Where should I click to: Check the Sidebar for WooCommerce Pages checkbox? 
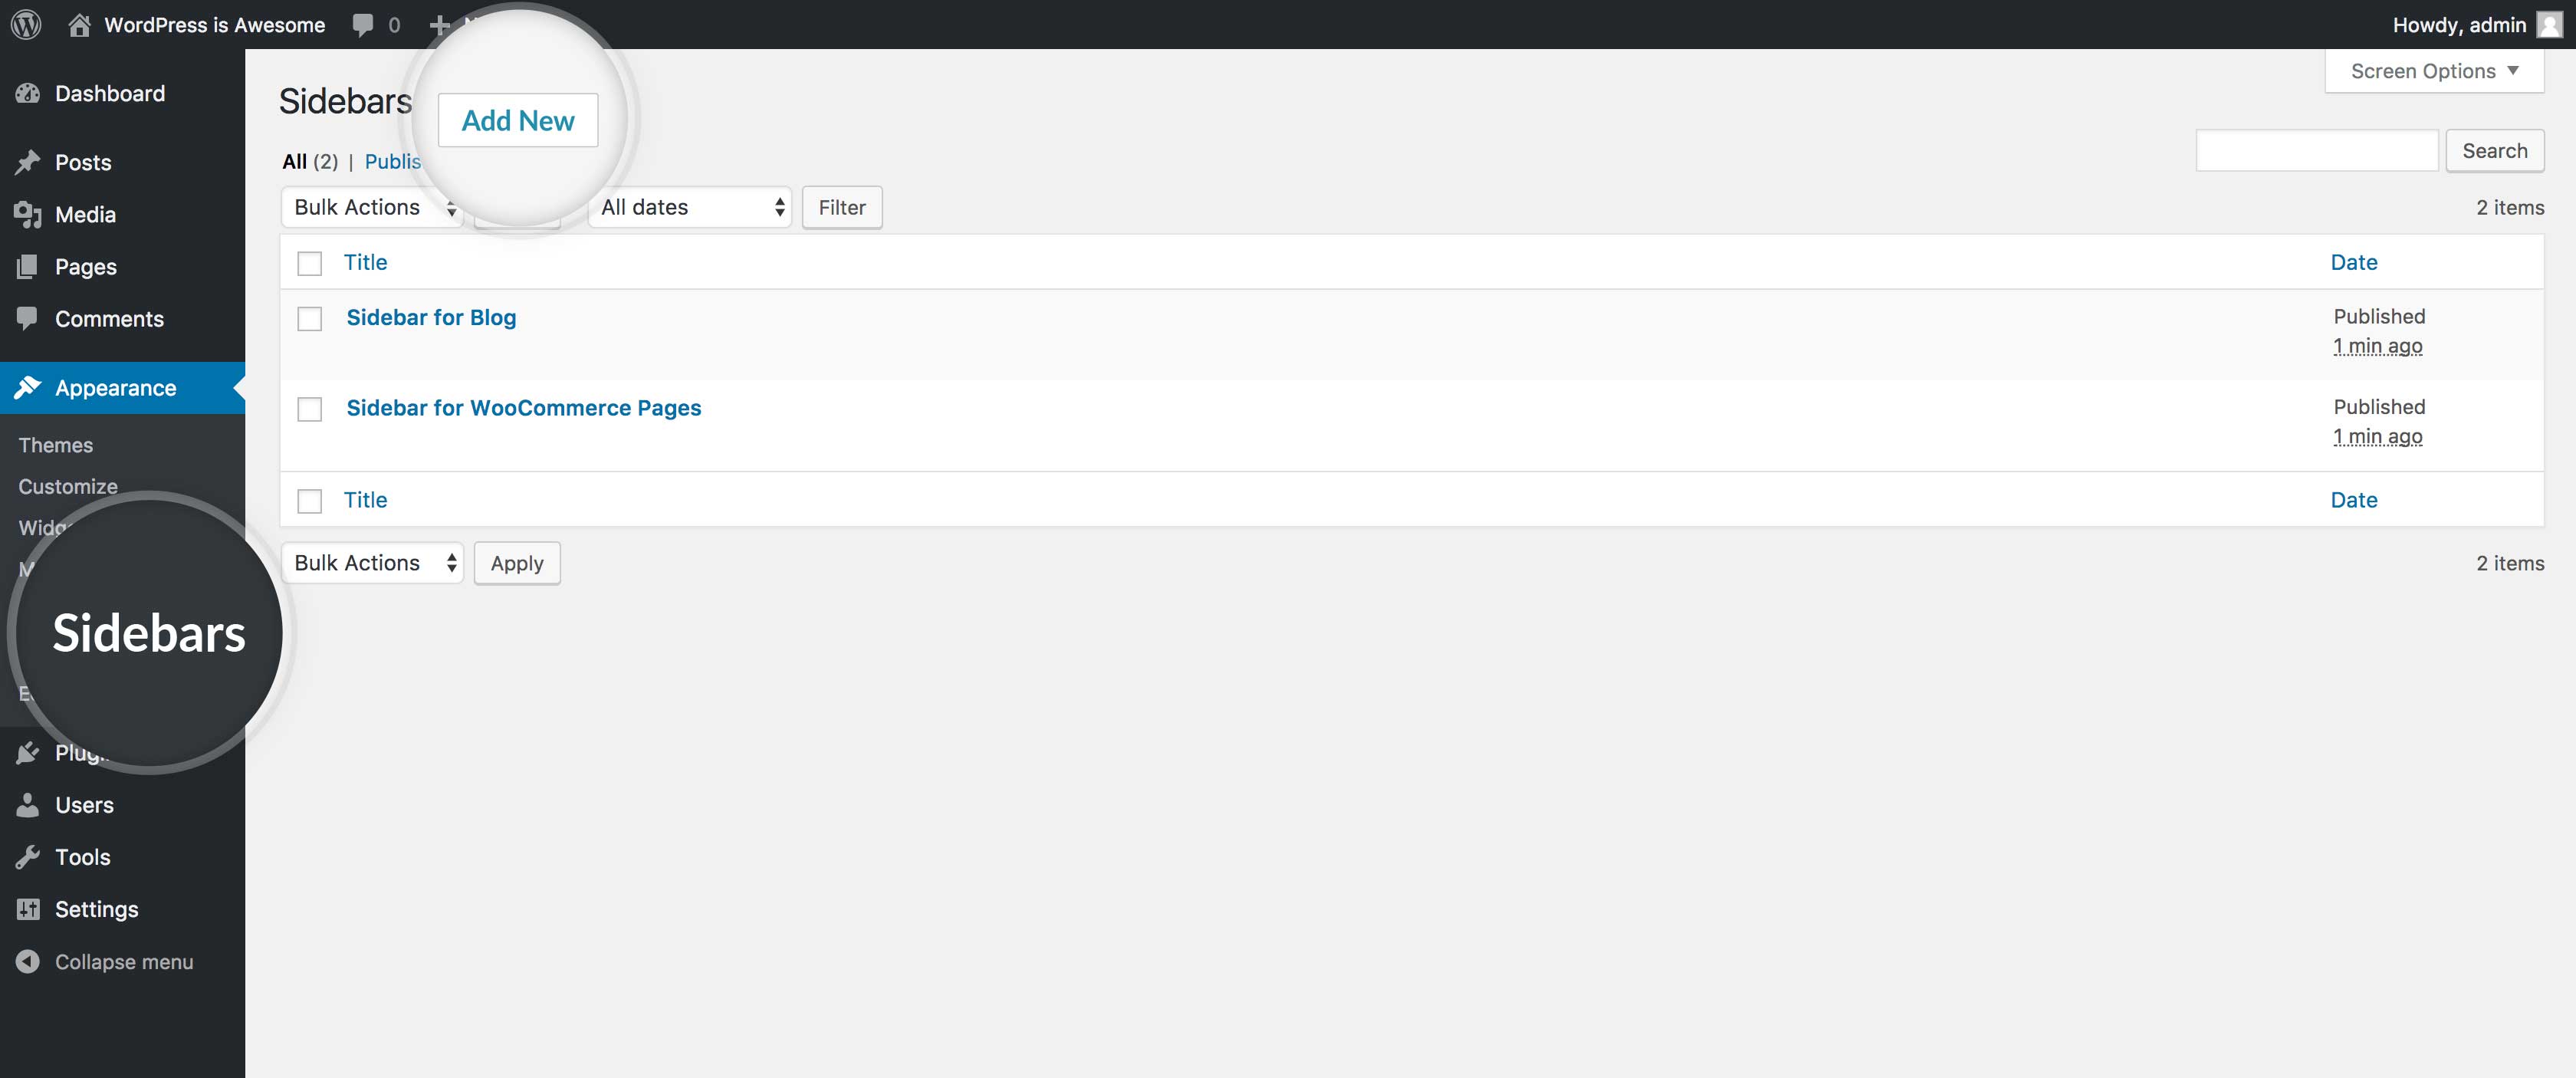pyautogui.click(x=310, y=409)
